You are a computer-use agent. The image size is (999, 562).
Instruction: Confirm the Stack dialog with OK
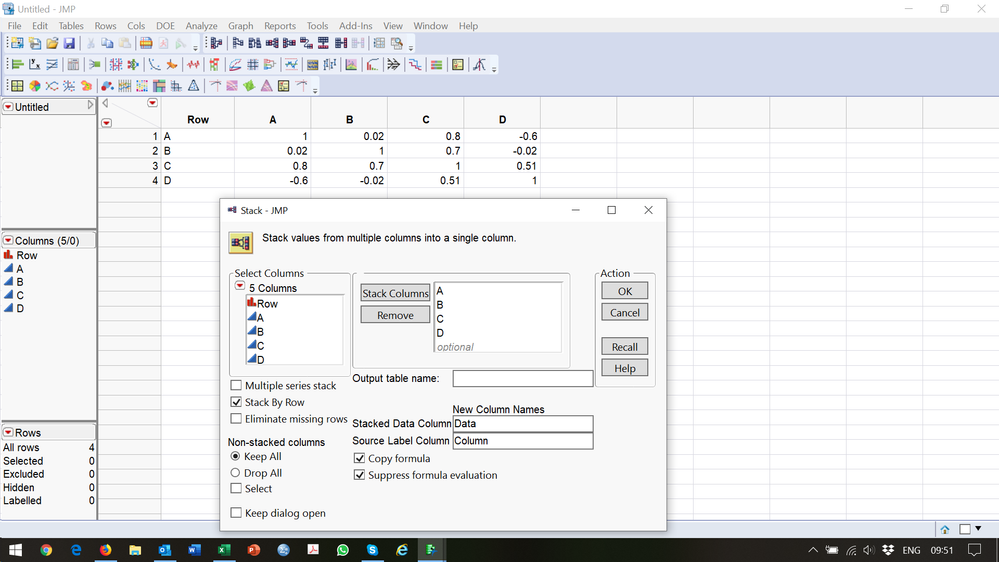pyautogui.click(x=624, y=291)
